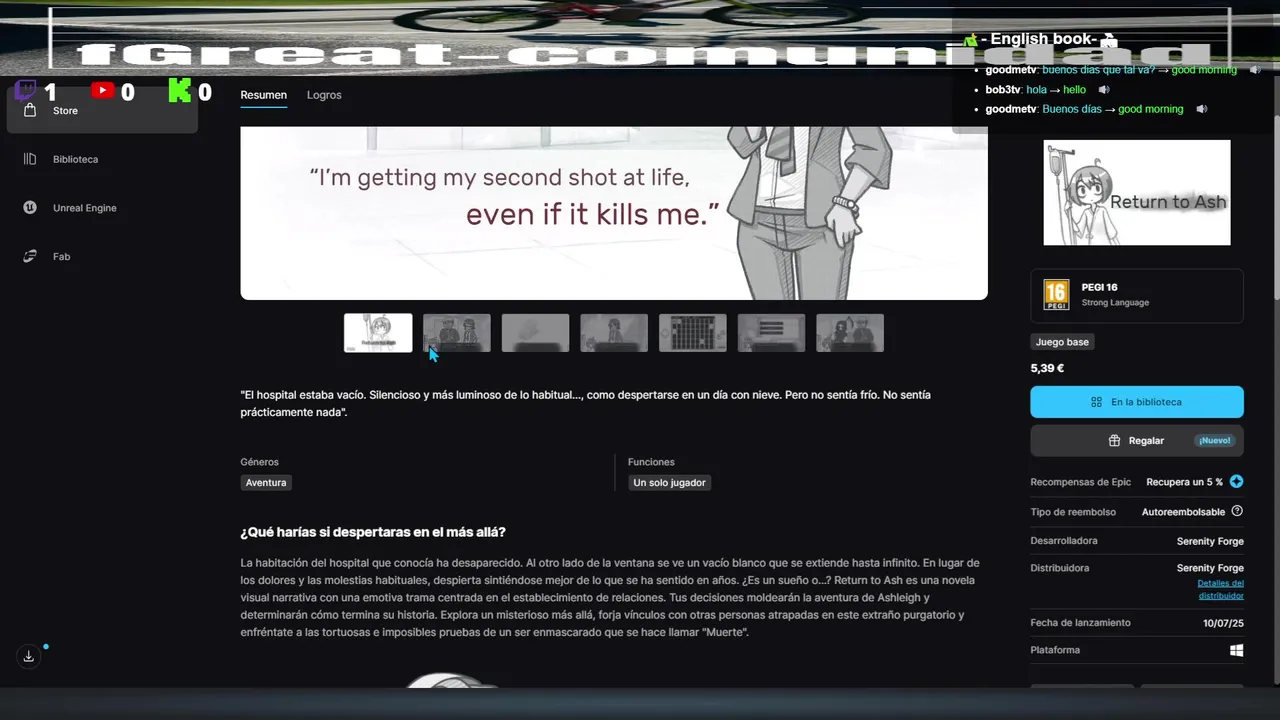Click the Funciones label
This screenshot has height=720, width=1280.
(x=651, y=462)
